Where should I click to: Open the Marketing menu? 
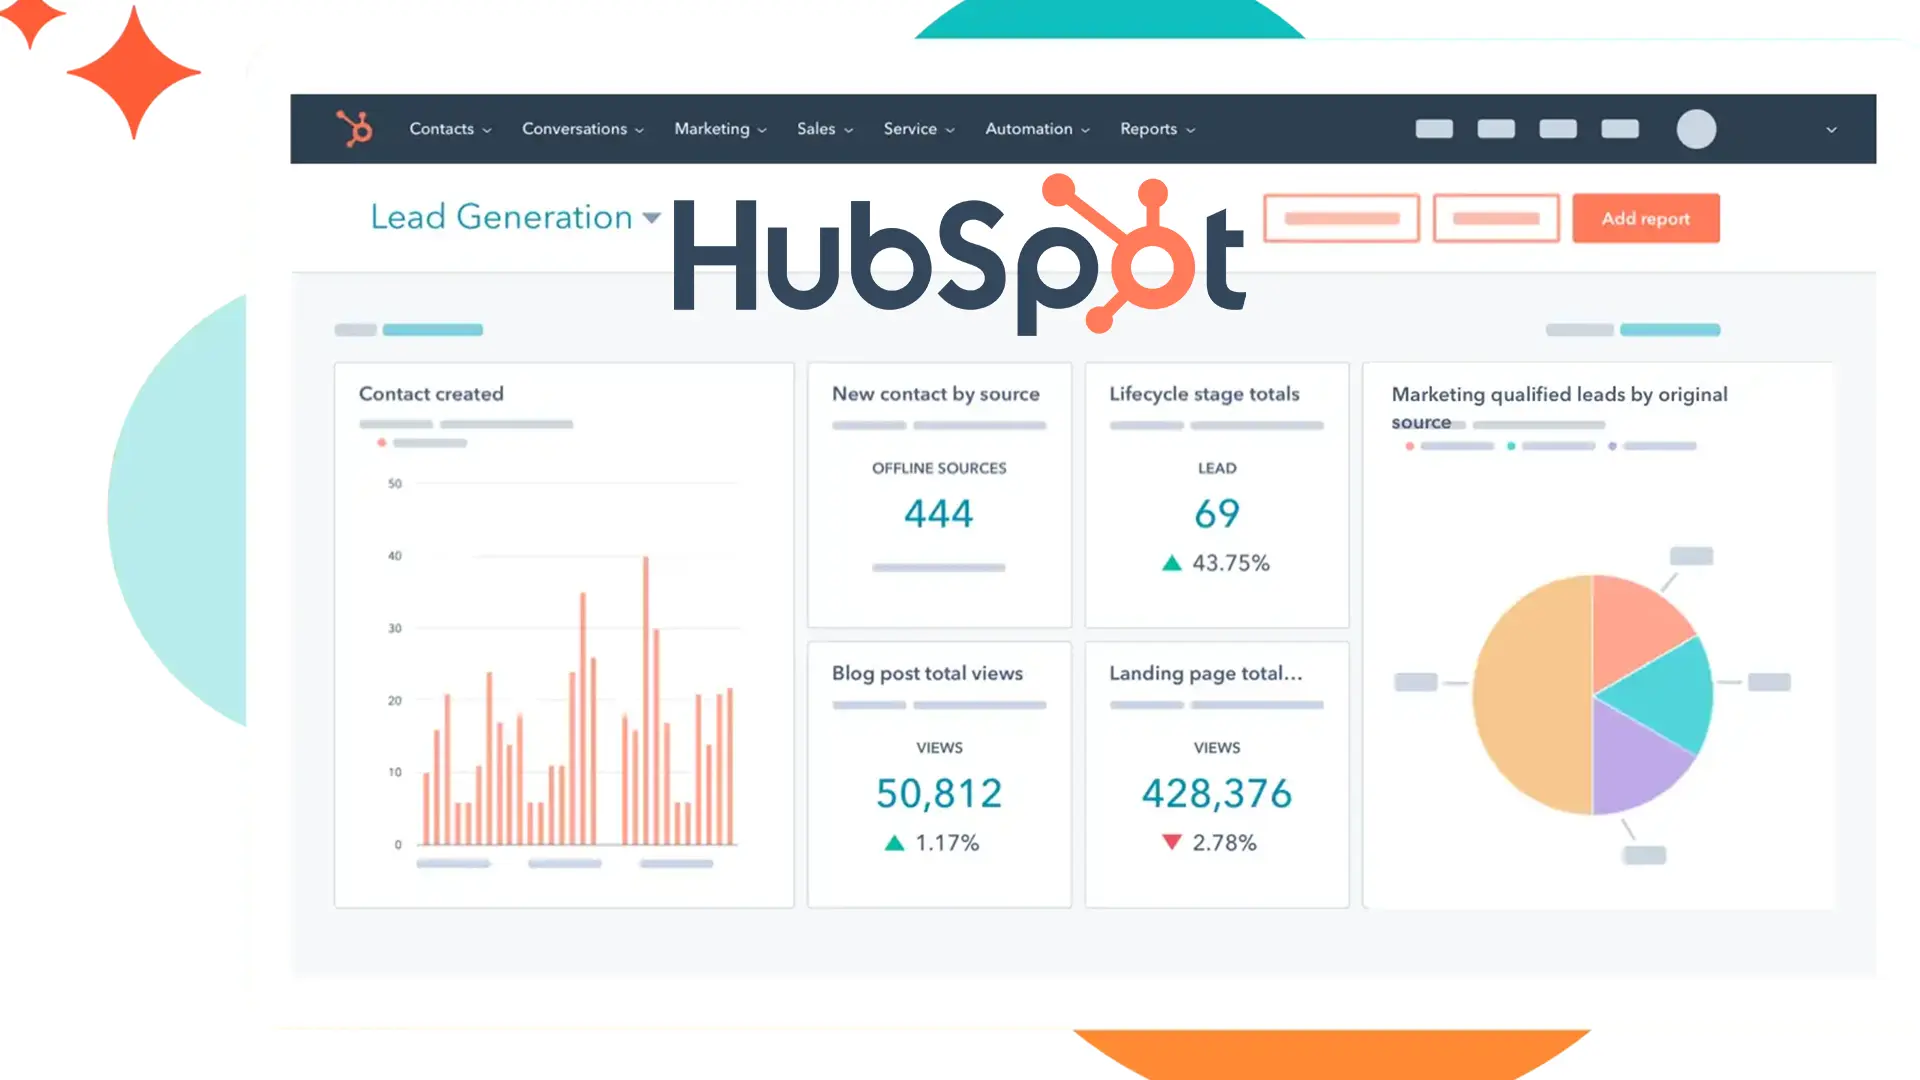[x=720, y=129]
